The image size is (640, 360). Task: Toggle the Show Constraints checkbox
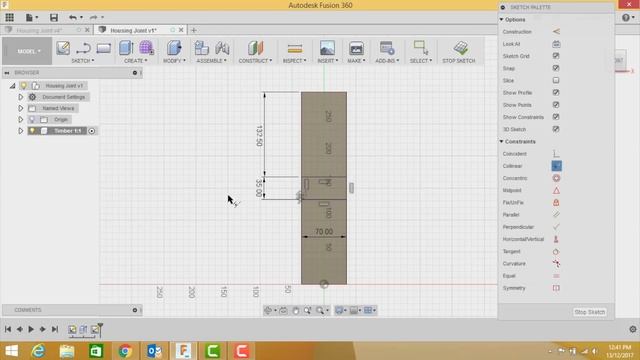pos(556,117)
